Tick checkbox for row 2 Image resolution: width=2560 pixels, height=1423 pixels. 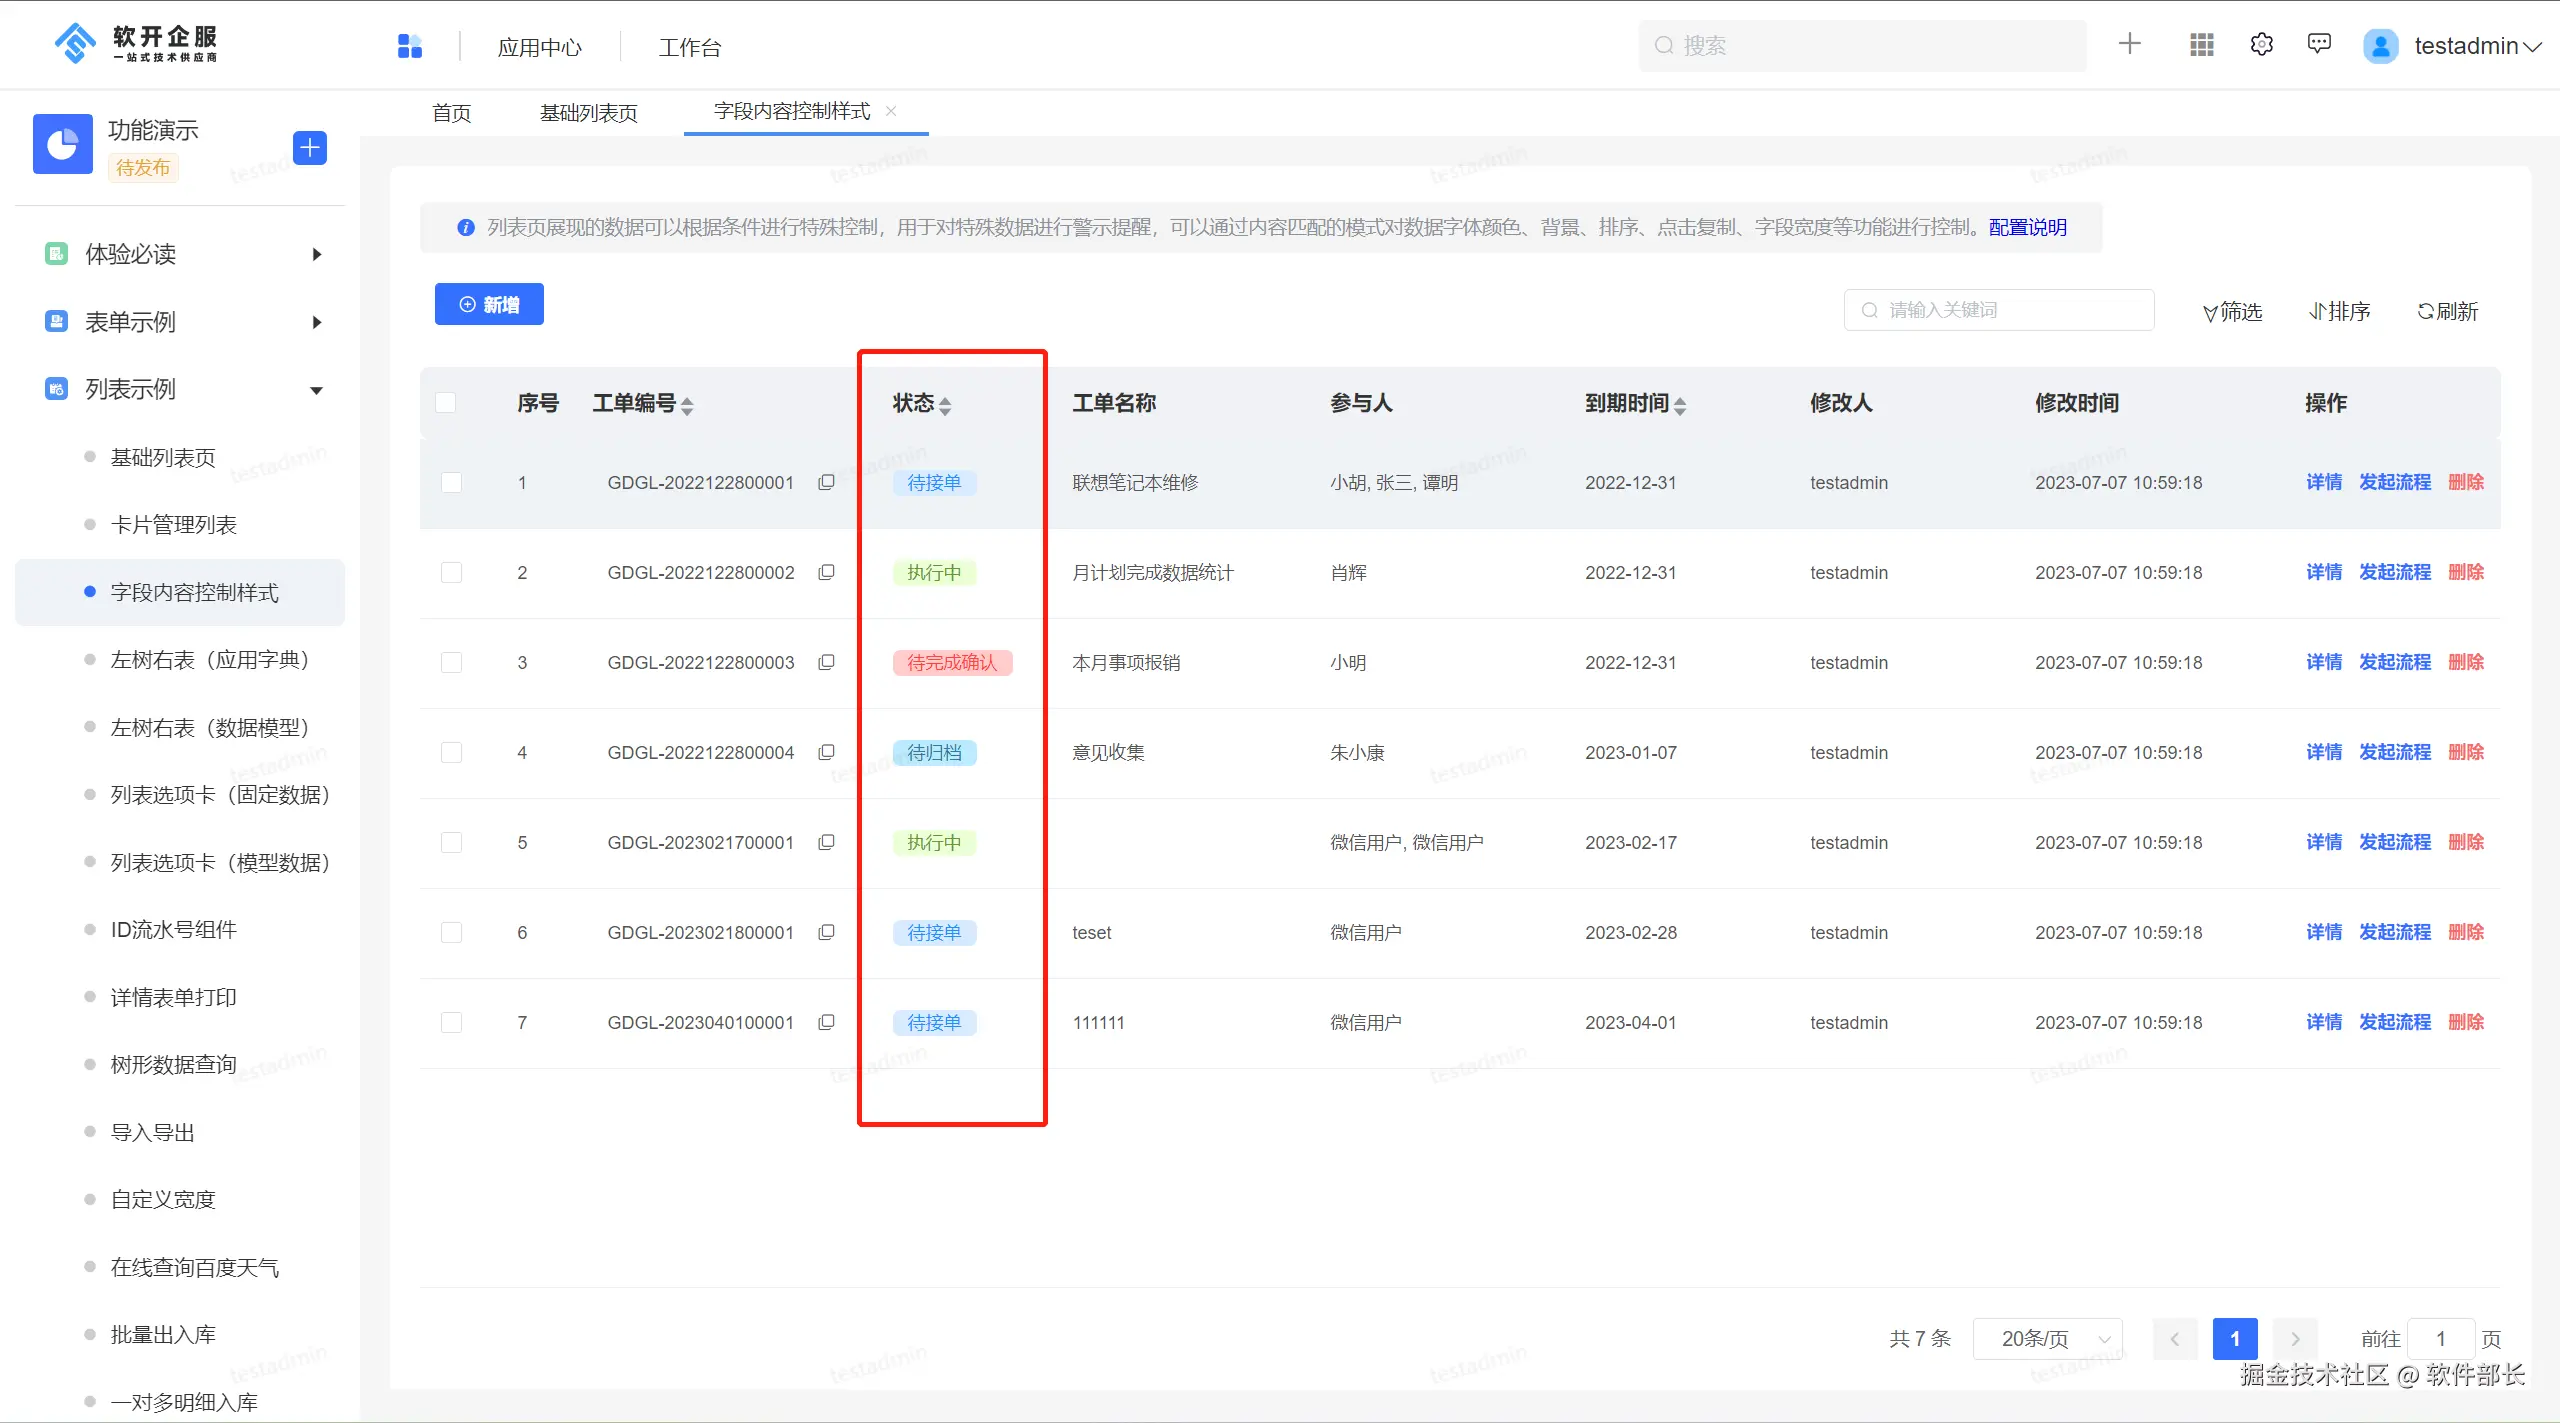452,572
